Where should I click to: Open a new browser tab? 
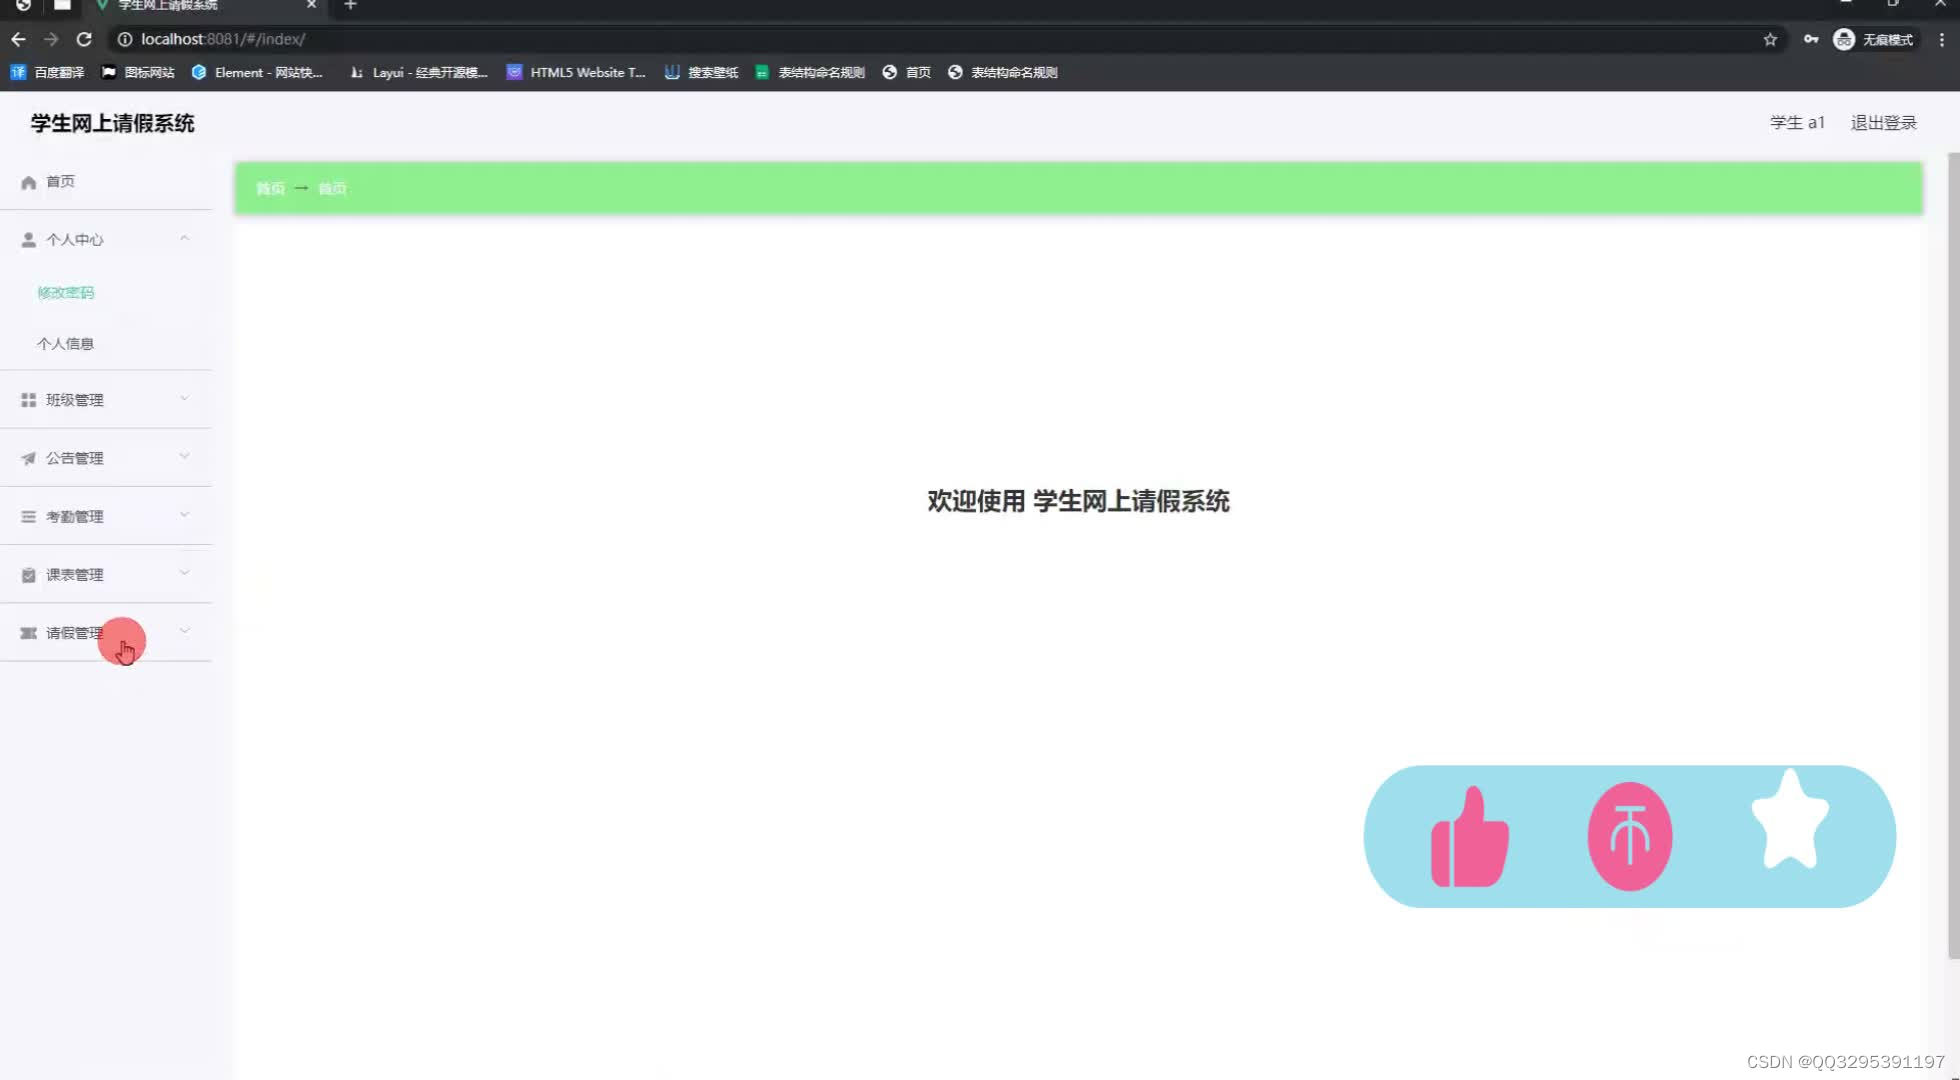coord(350,5)
